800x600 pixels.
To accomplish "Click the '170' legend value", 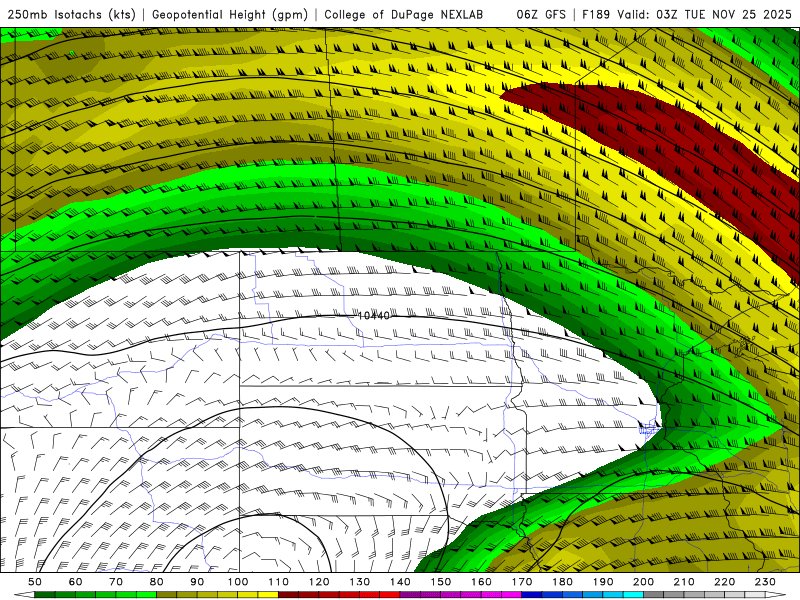I will [x=522, y=582].
